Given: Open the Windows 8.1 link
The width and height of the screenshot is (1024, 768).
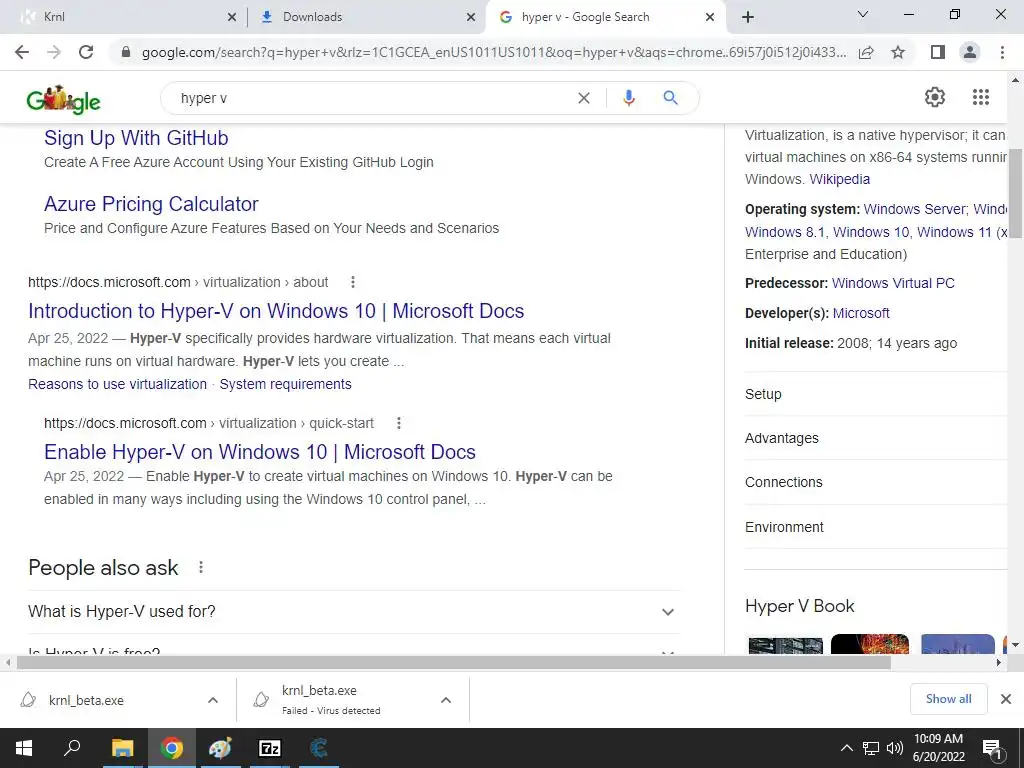Looking at the screenshot, I should (785, 232).
